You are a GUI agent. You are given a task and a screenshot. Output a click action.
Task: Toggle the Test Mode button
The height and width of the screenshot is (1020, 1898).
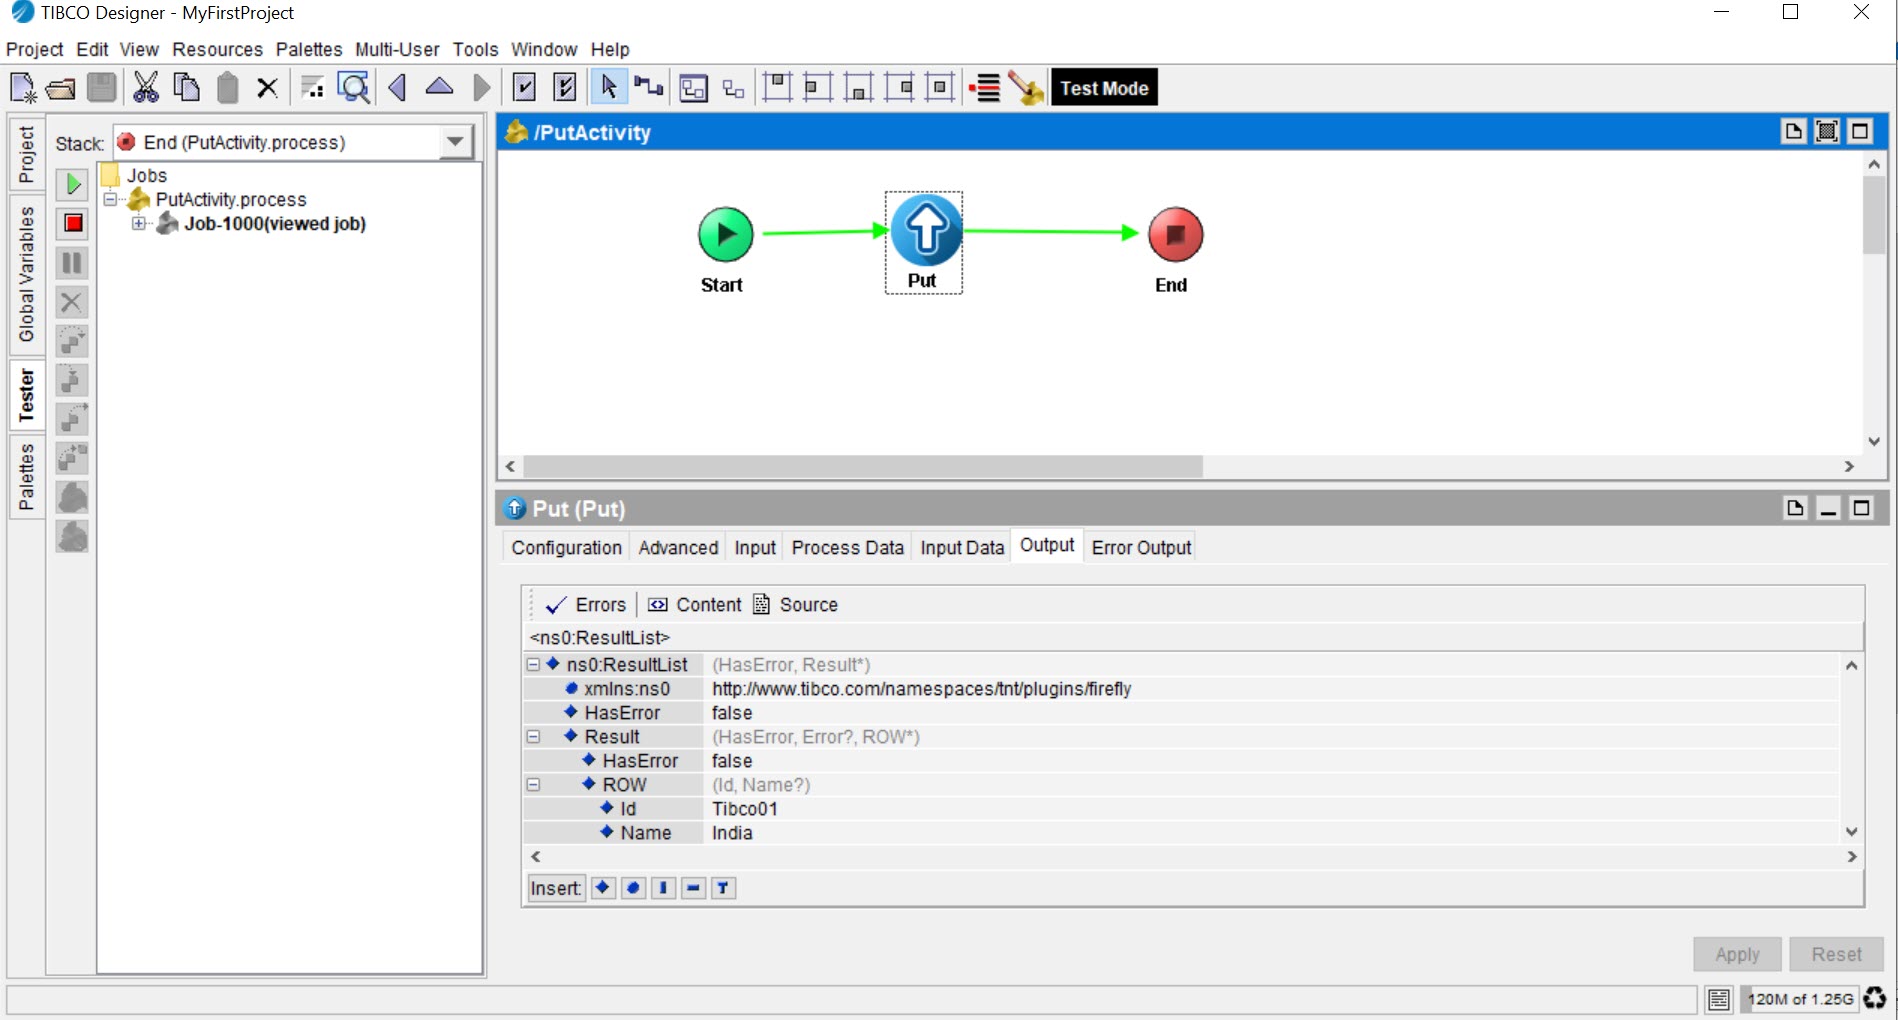pyautogui.click(x=1103, y=88)
